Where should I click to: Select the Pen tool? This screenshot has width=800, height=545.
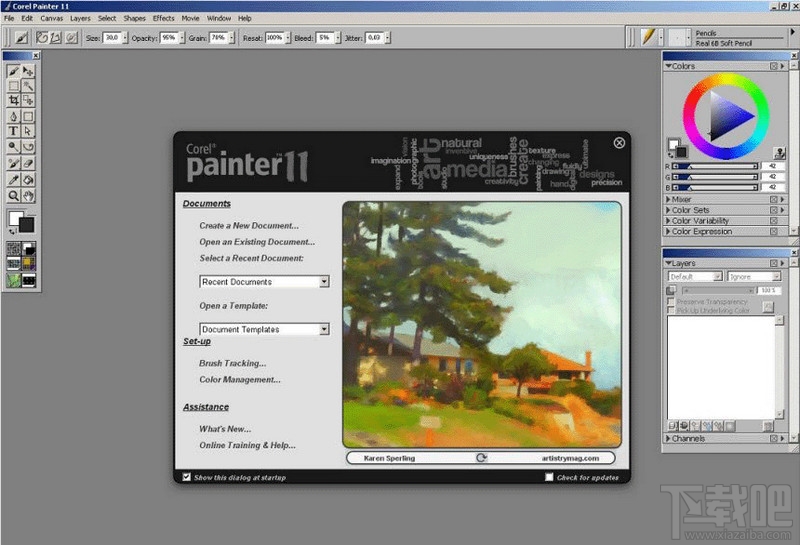[14, 116]
